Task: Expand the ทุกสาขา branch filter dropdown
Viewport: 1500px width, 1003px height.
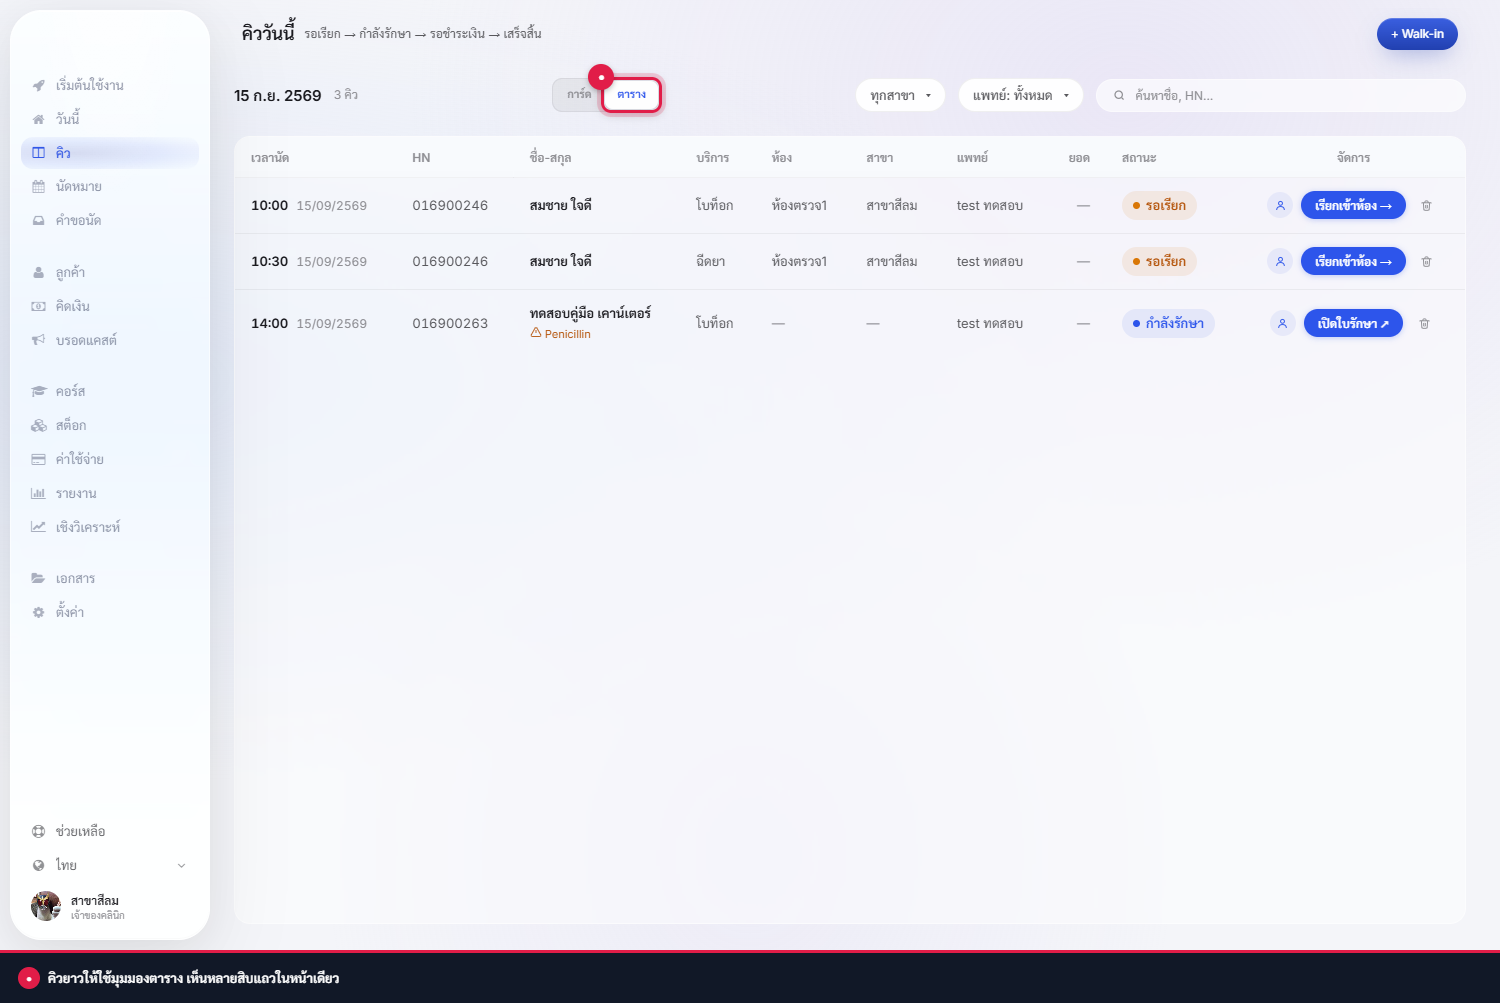Action: click(x=900, y=95)
